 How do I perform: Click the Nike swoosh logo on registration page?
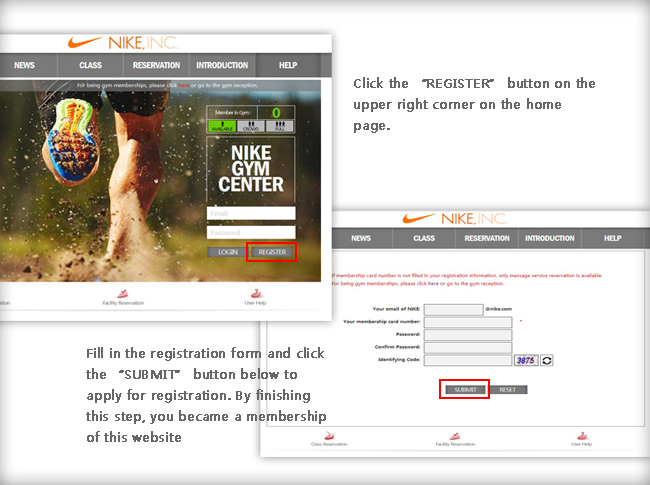point(419,218)
